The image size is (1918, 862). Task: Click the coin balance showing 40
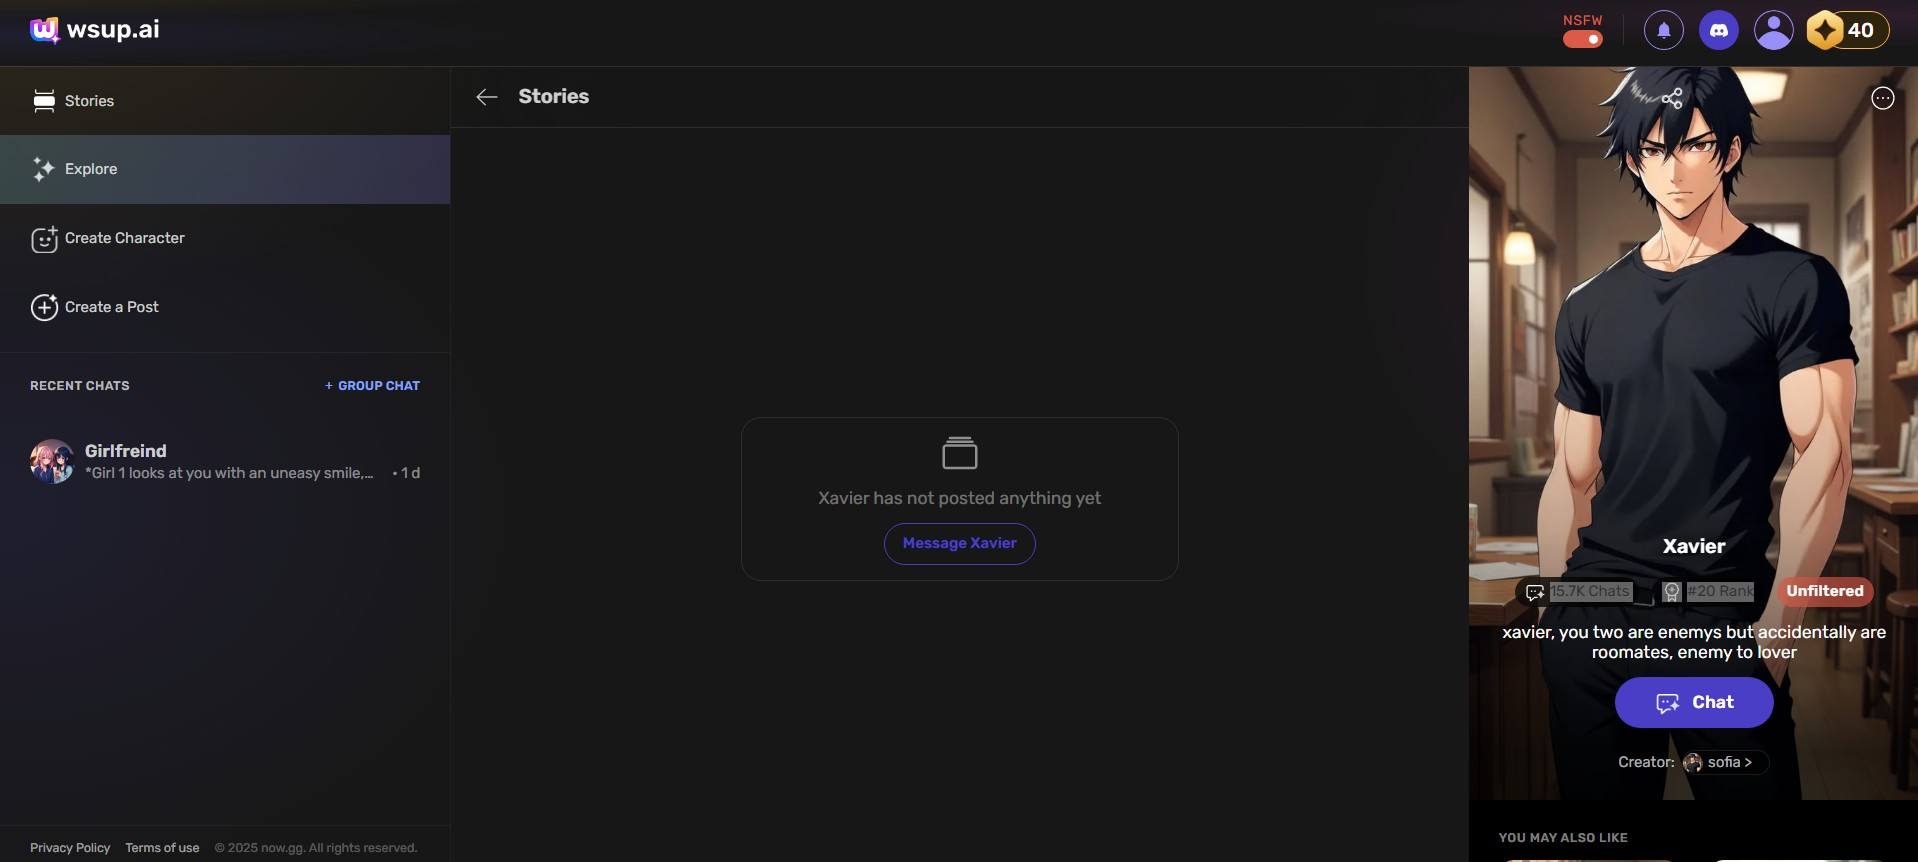1847,30
